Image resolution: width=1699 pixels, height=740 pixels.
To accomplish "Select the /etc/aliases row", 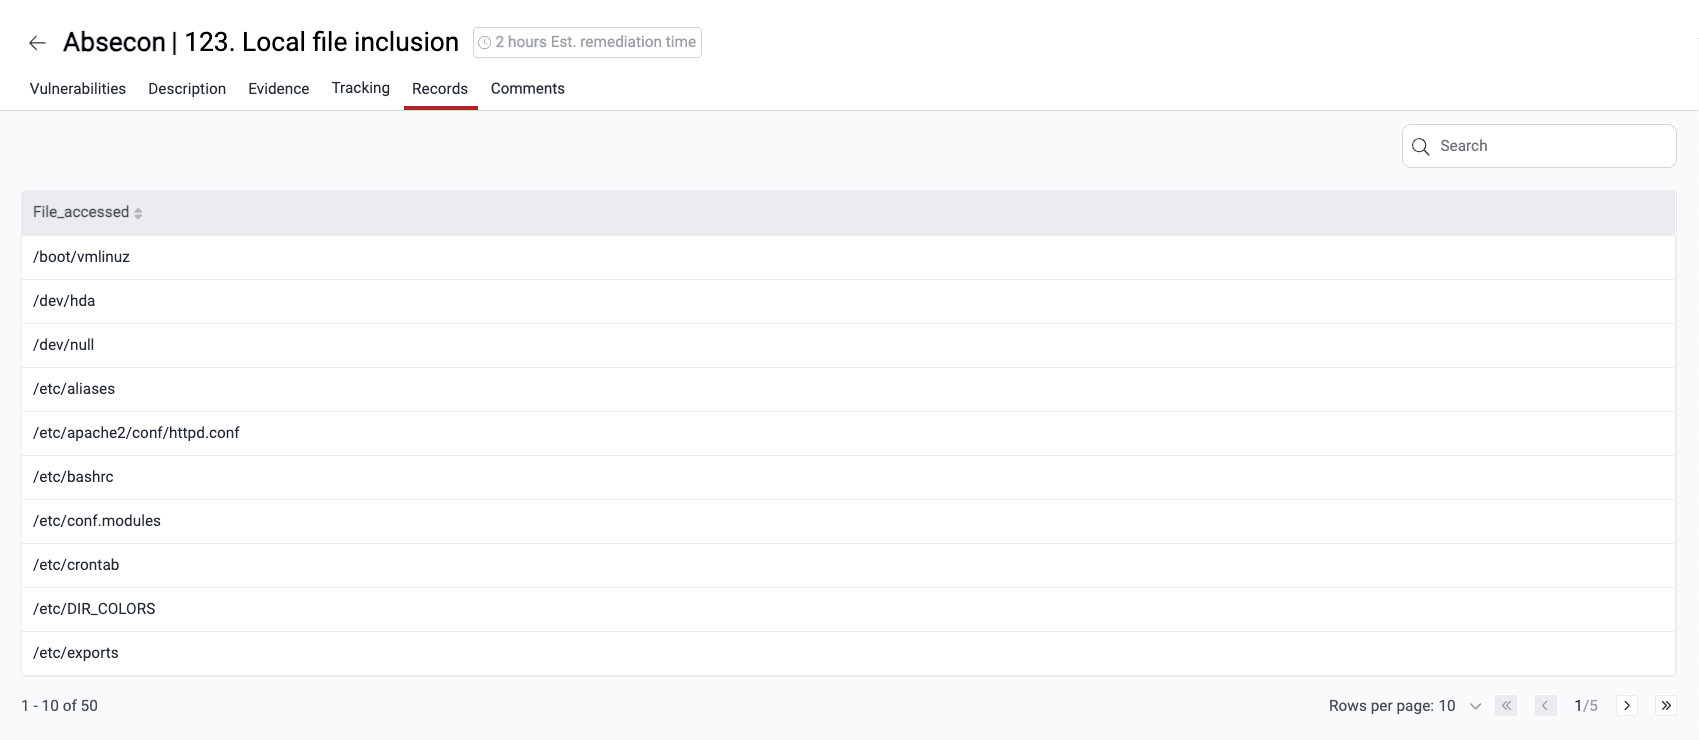I will click(x=848, y=389).
